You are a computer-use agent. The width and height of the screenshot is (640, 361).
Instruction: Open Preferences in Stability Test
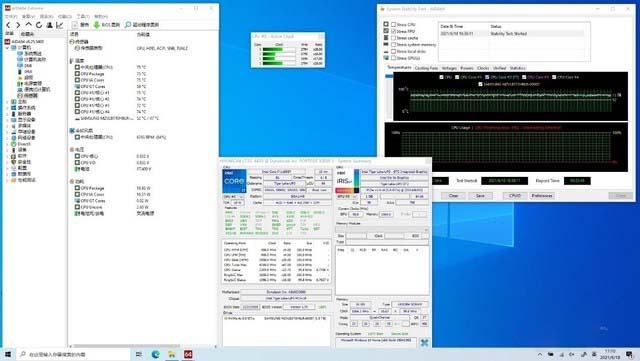(542, 196)
